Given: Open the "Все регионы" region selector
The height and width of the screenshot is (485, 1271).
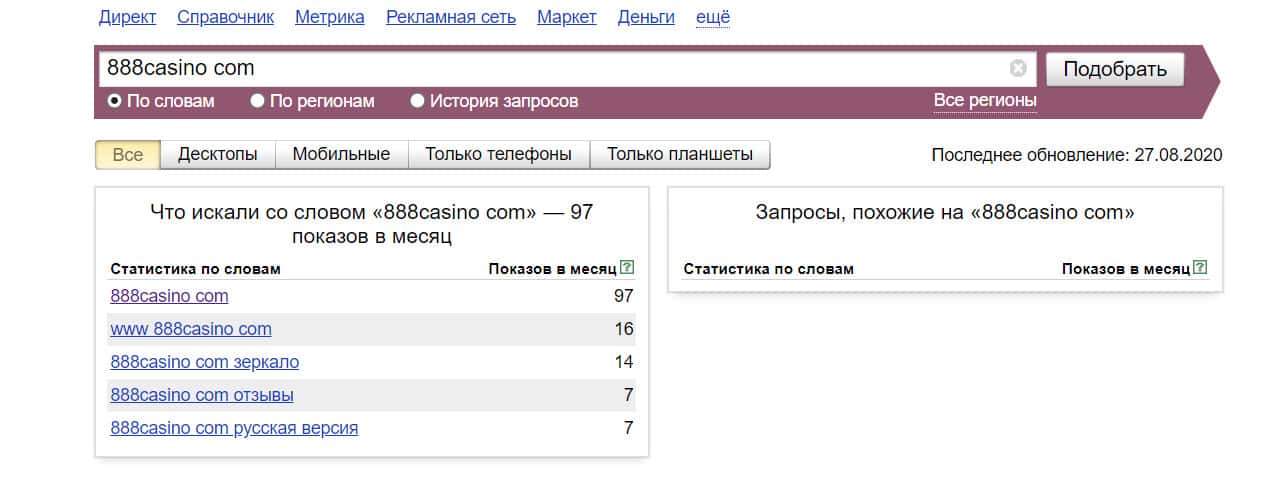Looking at the screenshot, I should pyautogui.click(x=985, y=100).
